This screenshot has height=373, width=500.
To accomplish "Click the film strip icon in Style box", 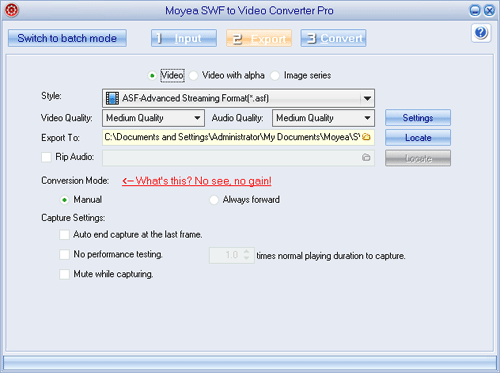I will pos(112,98).
